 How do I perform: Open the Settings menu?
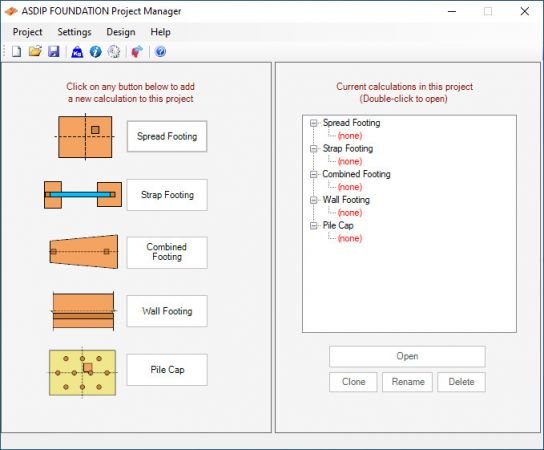tap(74, 32)
